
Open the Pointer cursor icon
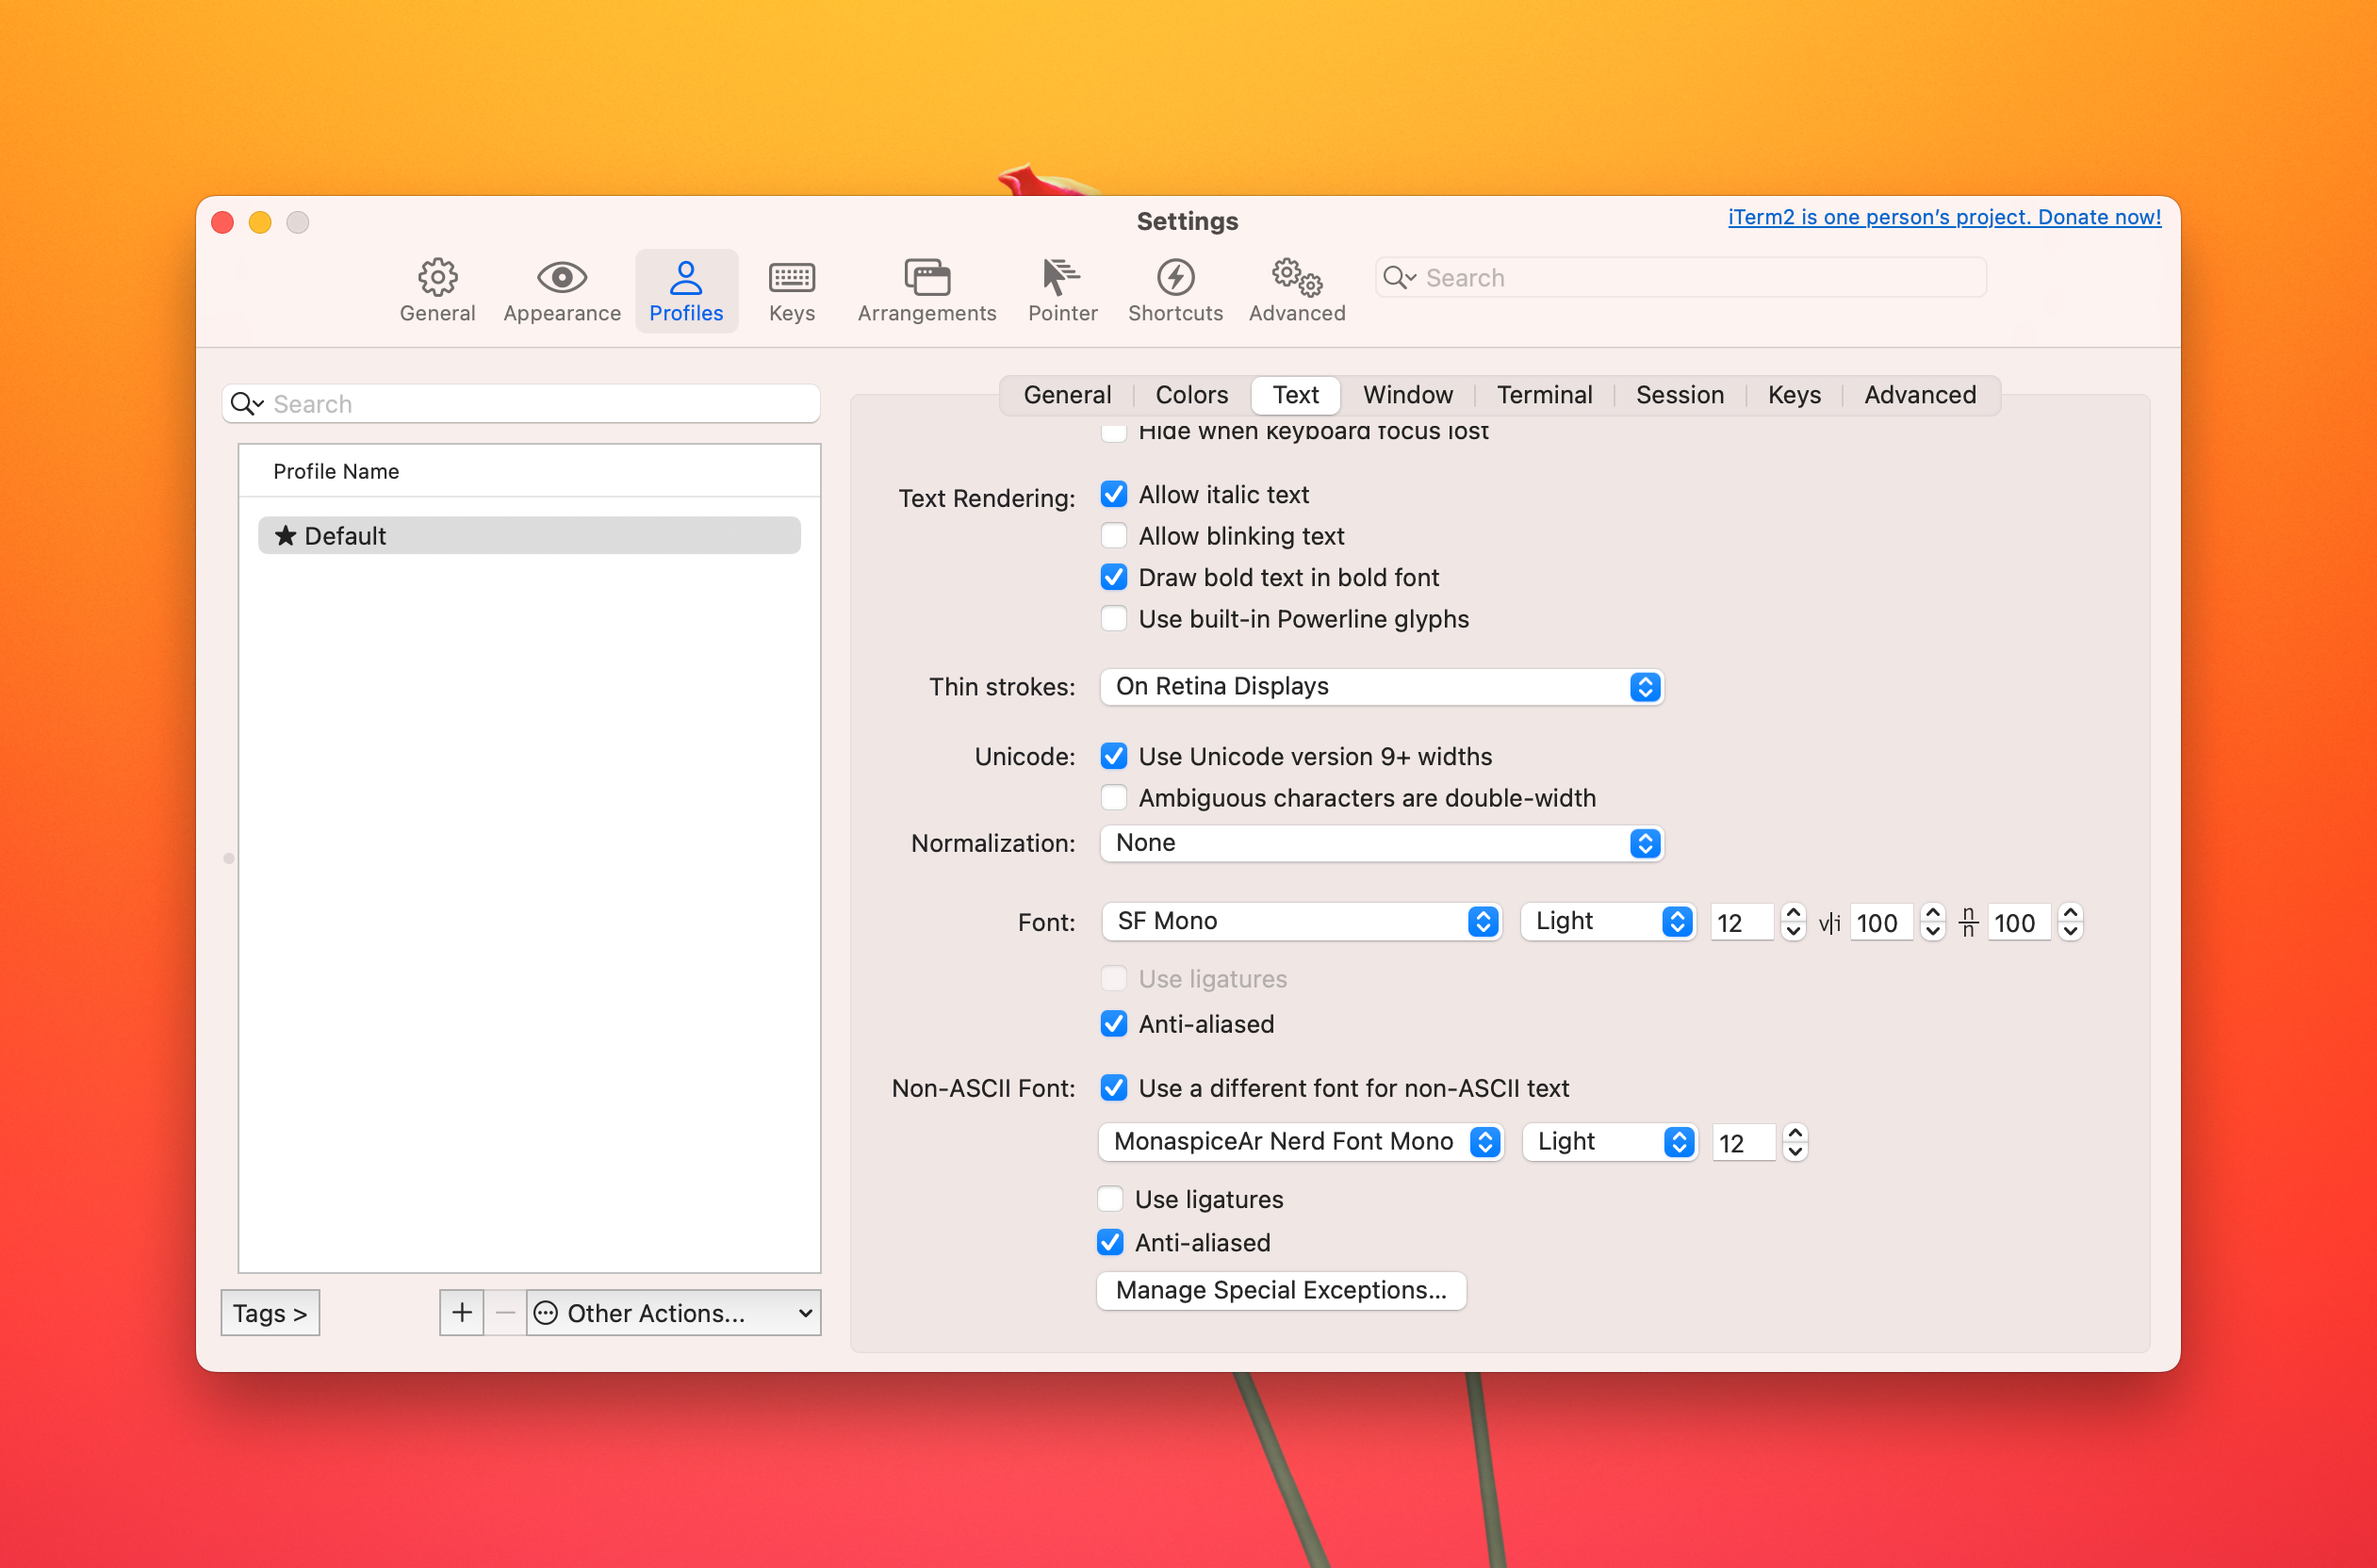click(x=1061, y=277)
